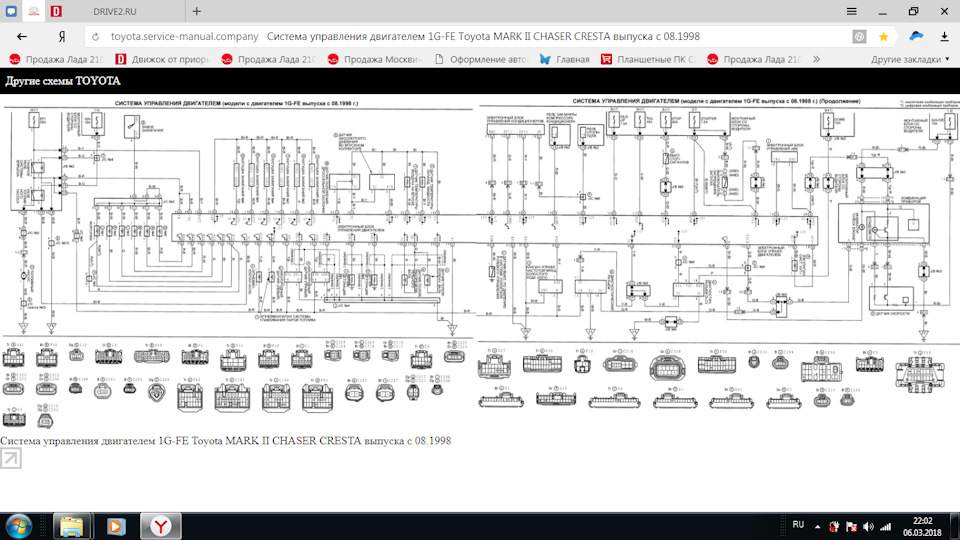
Task: Open the downloads arrow icon
Action: tap(944, 37)
